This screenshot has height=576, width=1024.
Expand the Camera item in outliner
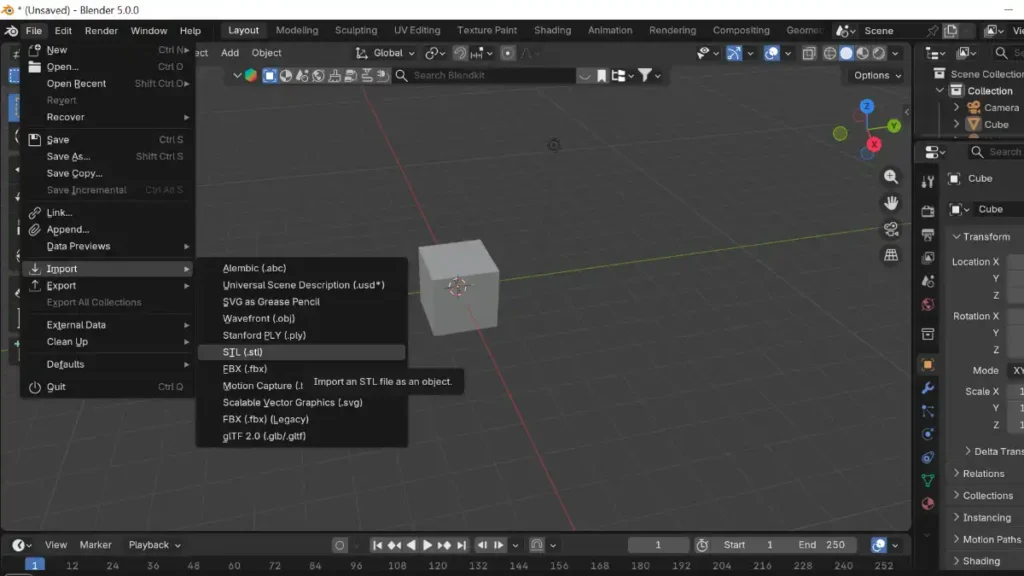pos(957,107)
